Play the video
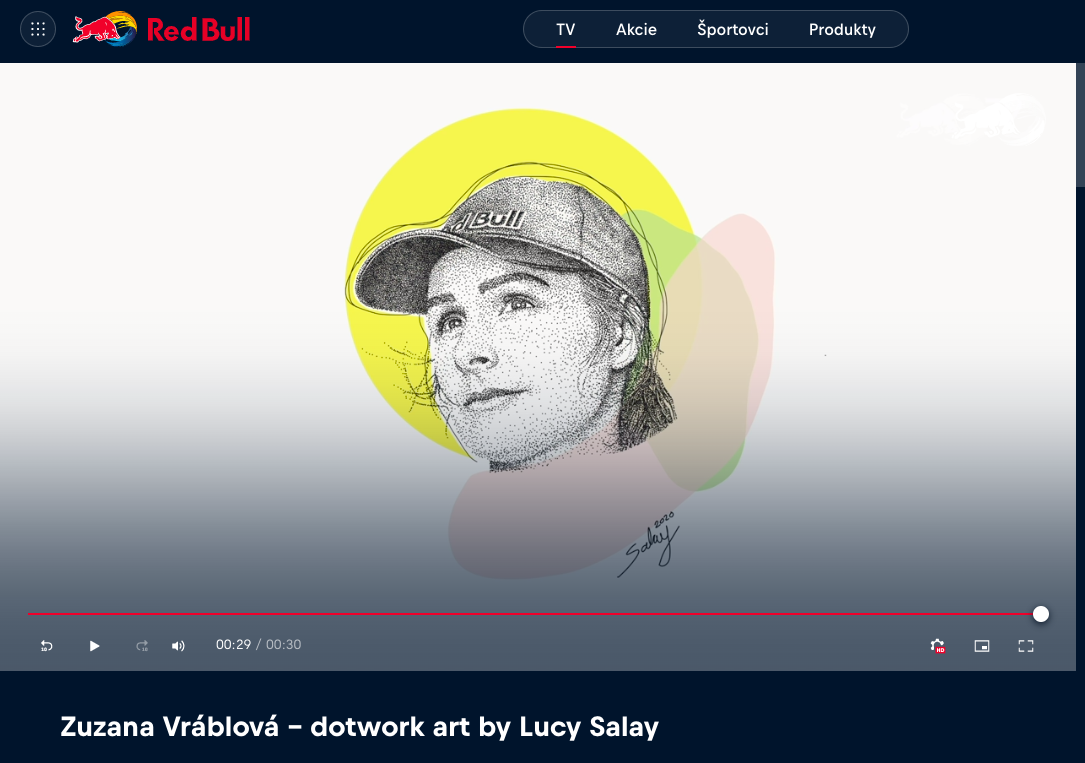 [94, 645]
